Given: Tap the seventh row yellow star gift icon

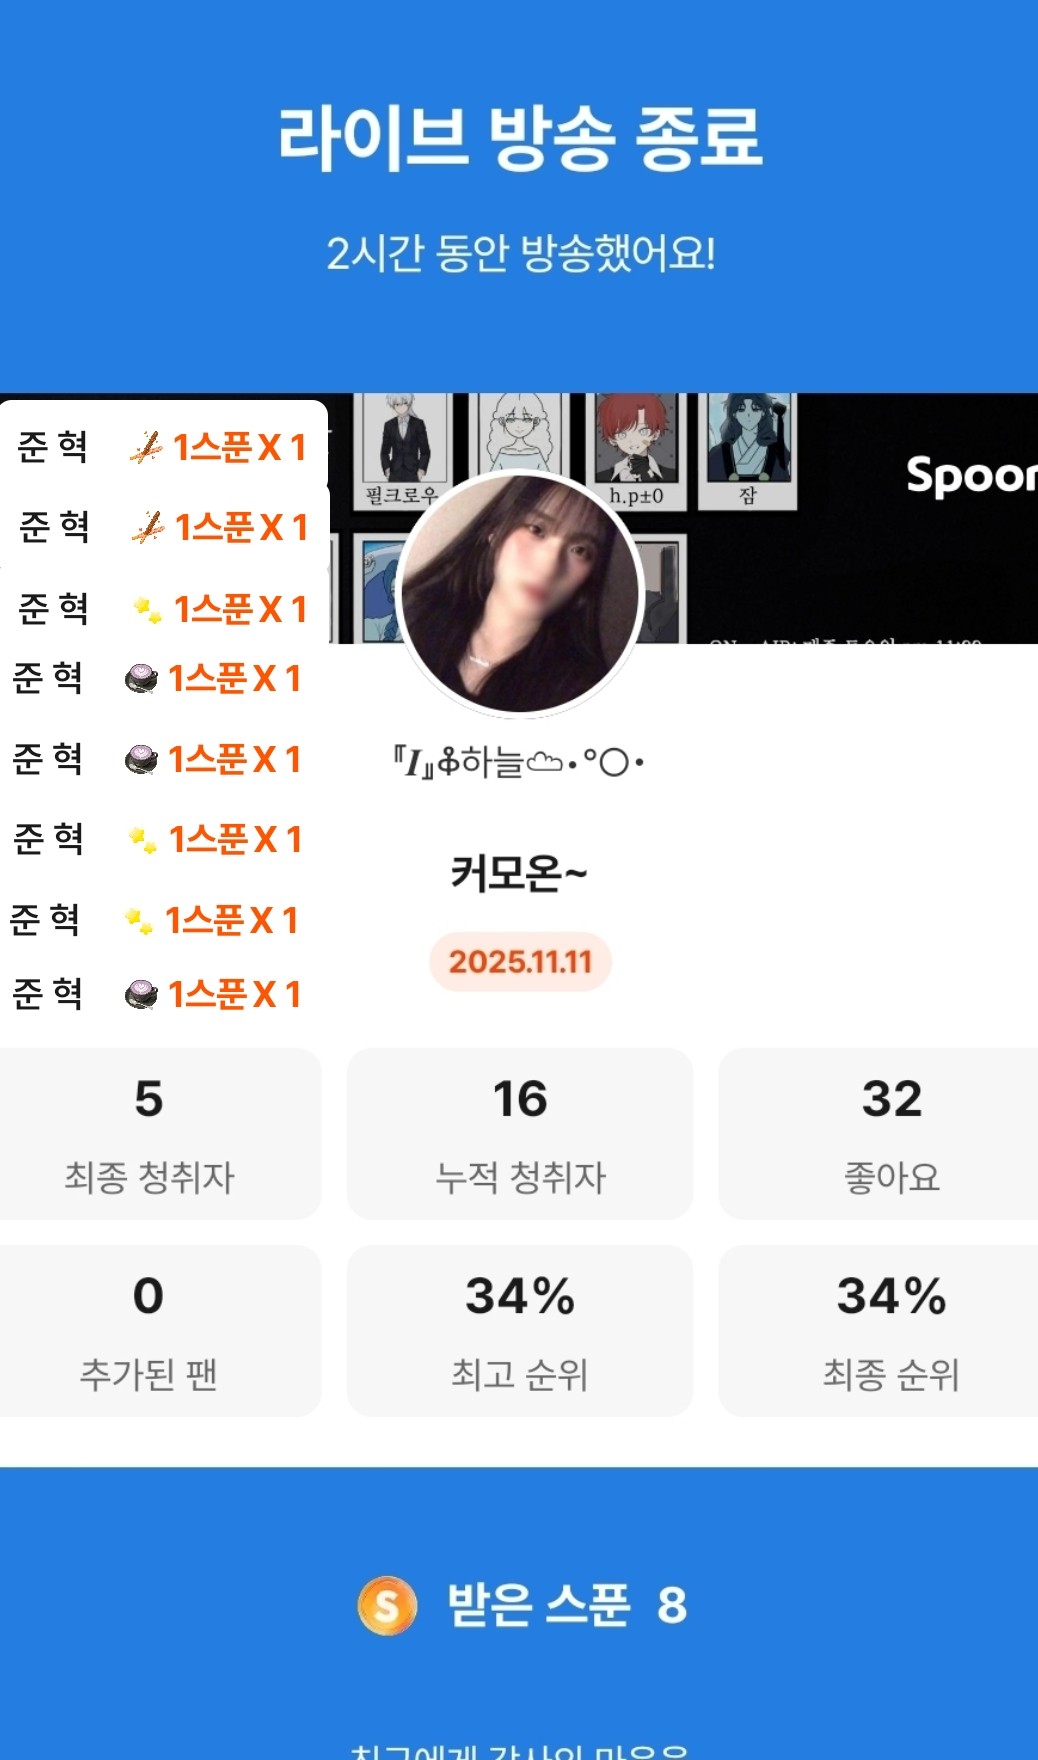Looking at the screenshot, I should [138, 920].
